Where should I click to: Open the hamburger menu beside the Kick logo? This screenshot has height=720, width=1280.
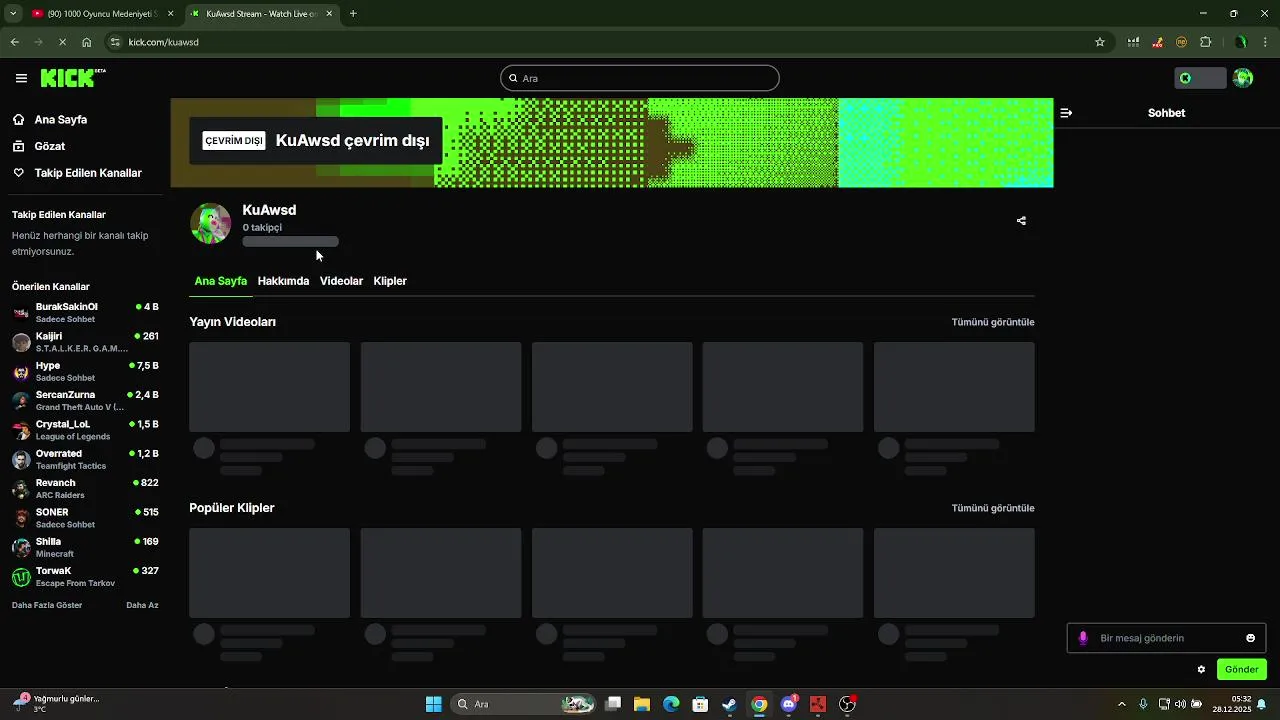pos(21,78)
